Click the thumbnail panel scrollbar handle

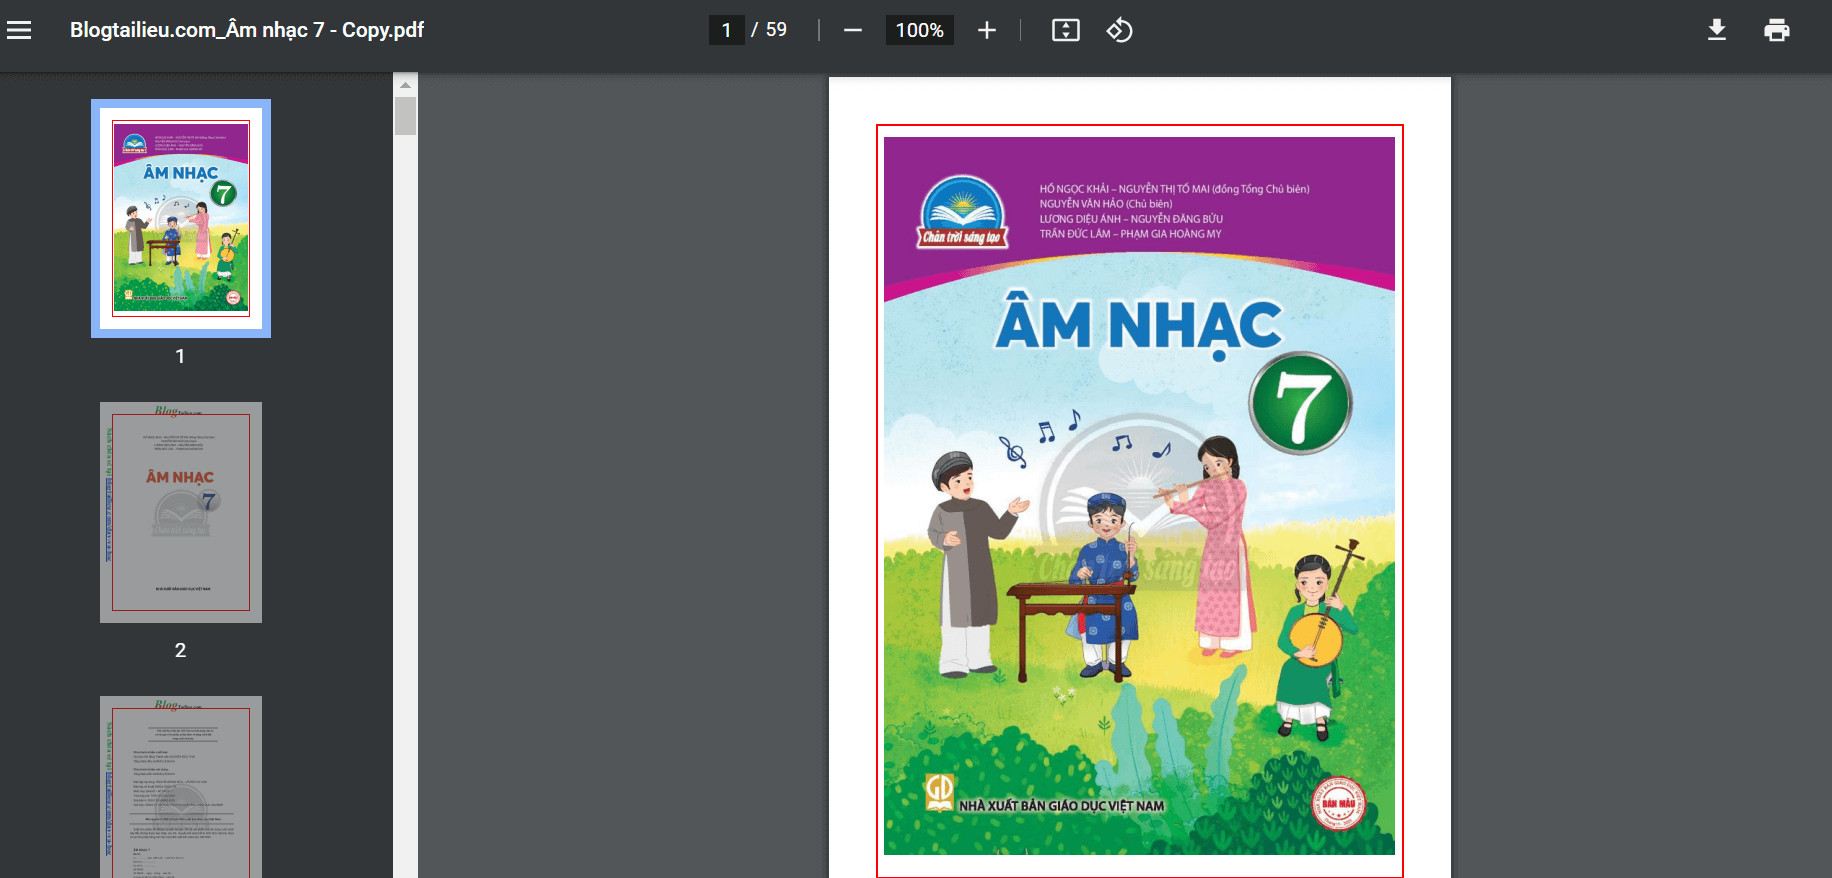click(x=405, y=115)
